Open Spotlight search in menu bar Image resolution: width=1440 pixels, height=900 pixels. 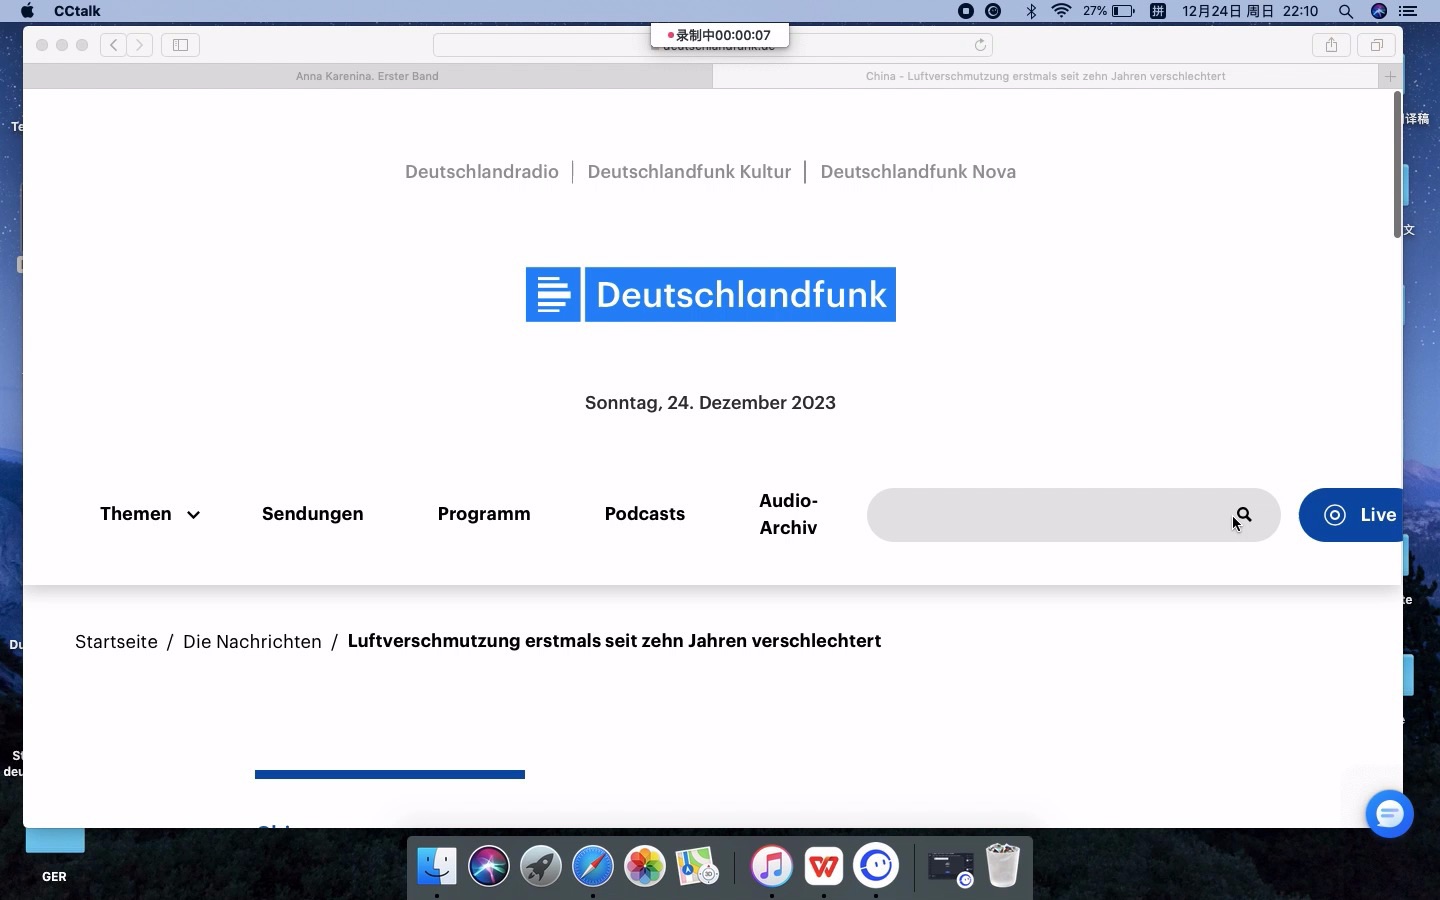click(x=1346, y=11)
